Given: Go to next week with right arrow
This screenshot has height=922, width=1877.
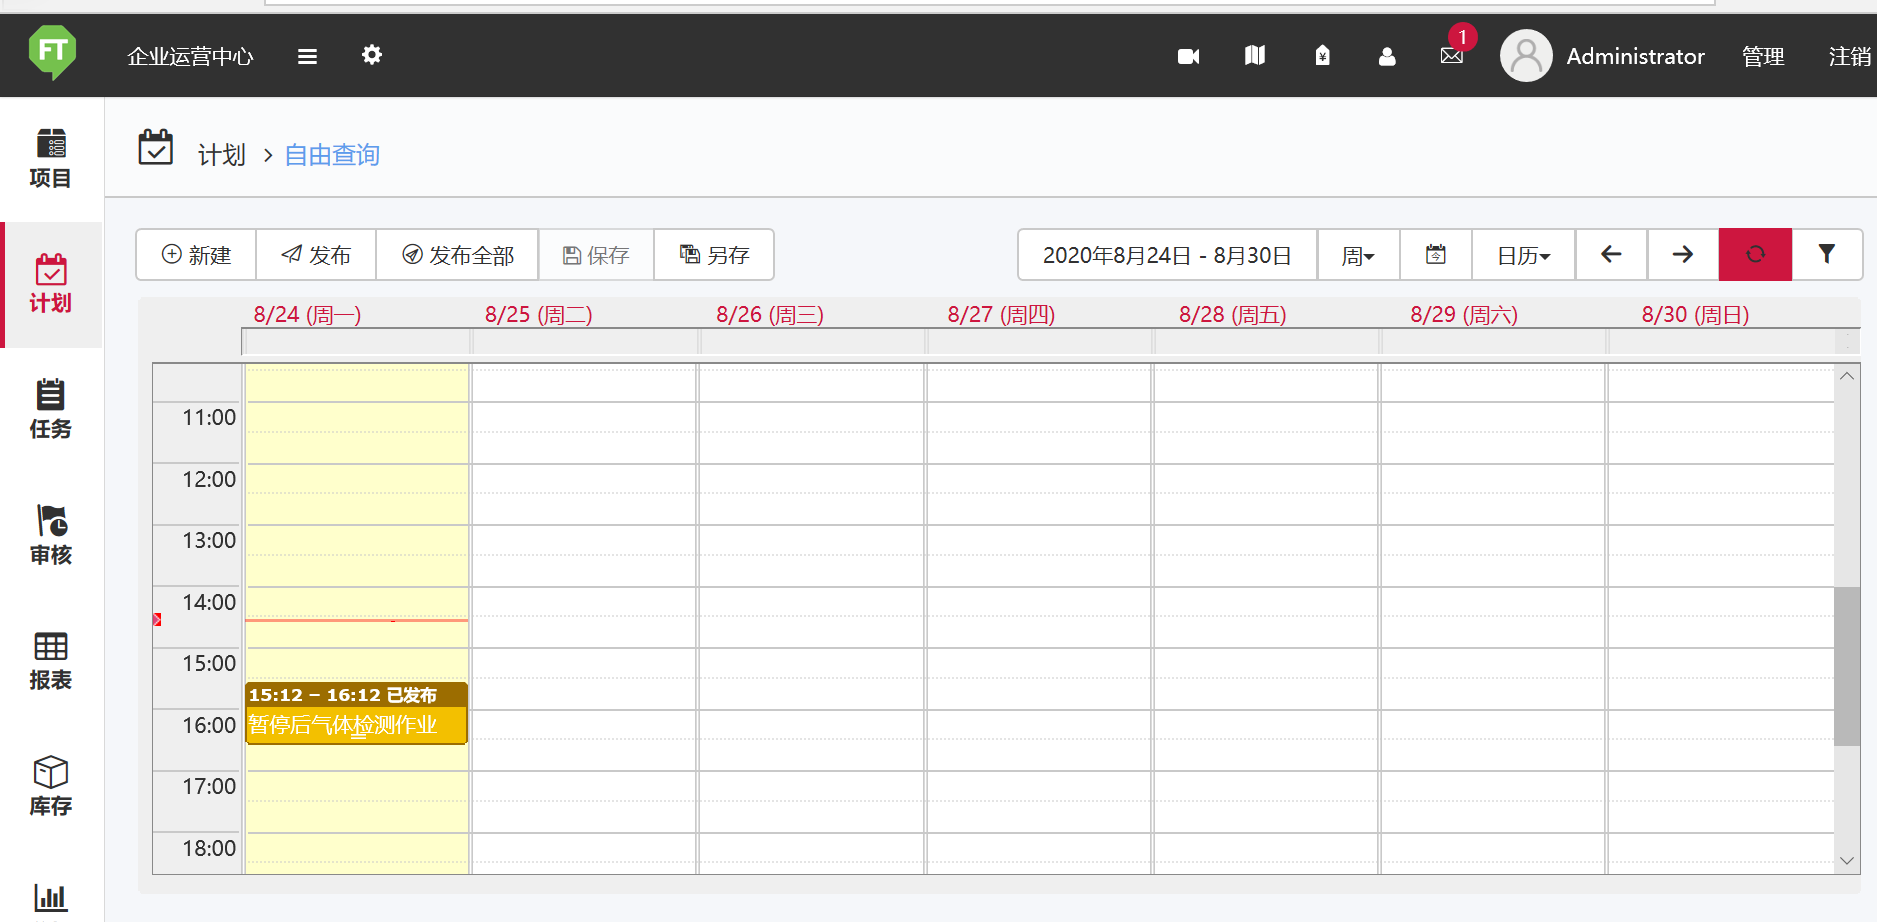Looking at the screenshot, I should tap(1683, 255).
